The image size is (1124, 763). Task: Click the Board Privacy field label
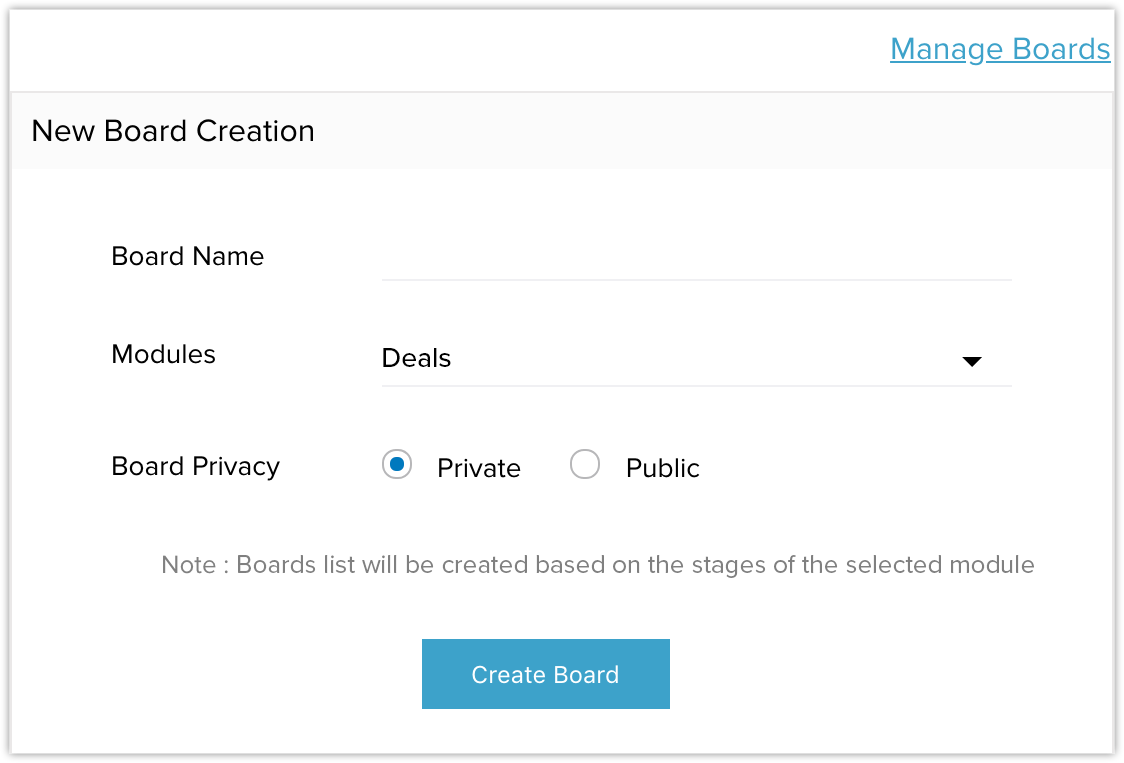coord(195,466)
